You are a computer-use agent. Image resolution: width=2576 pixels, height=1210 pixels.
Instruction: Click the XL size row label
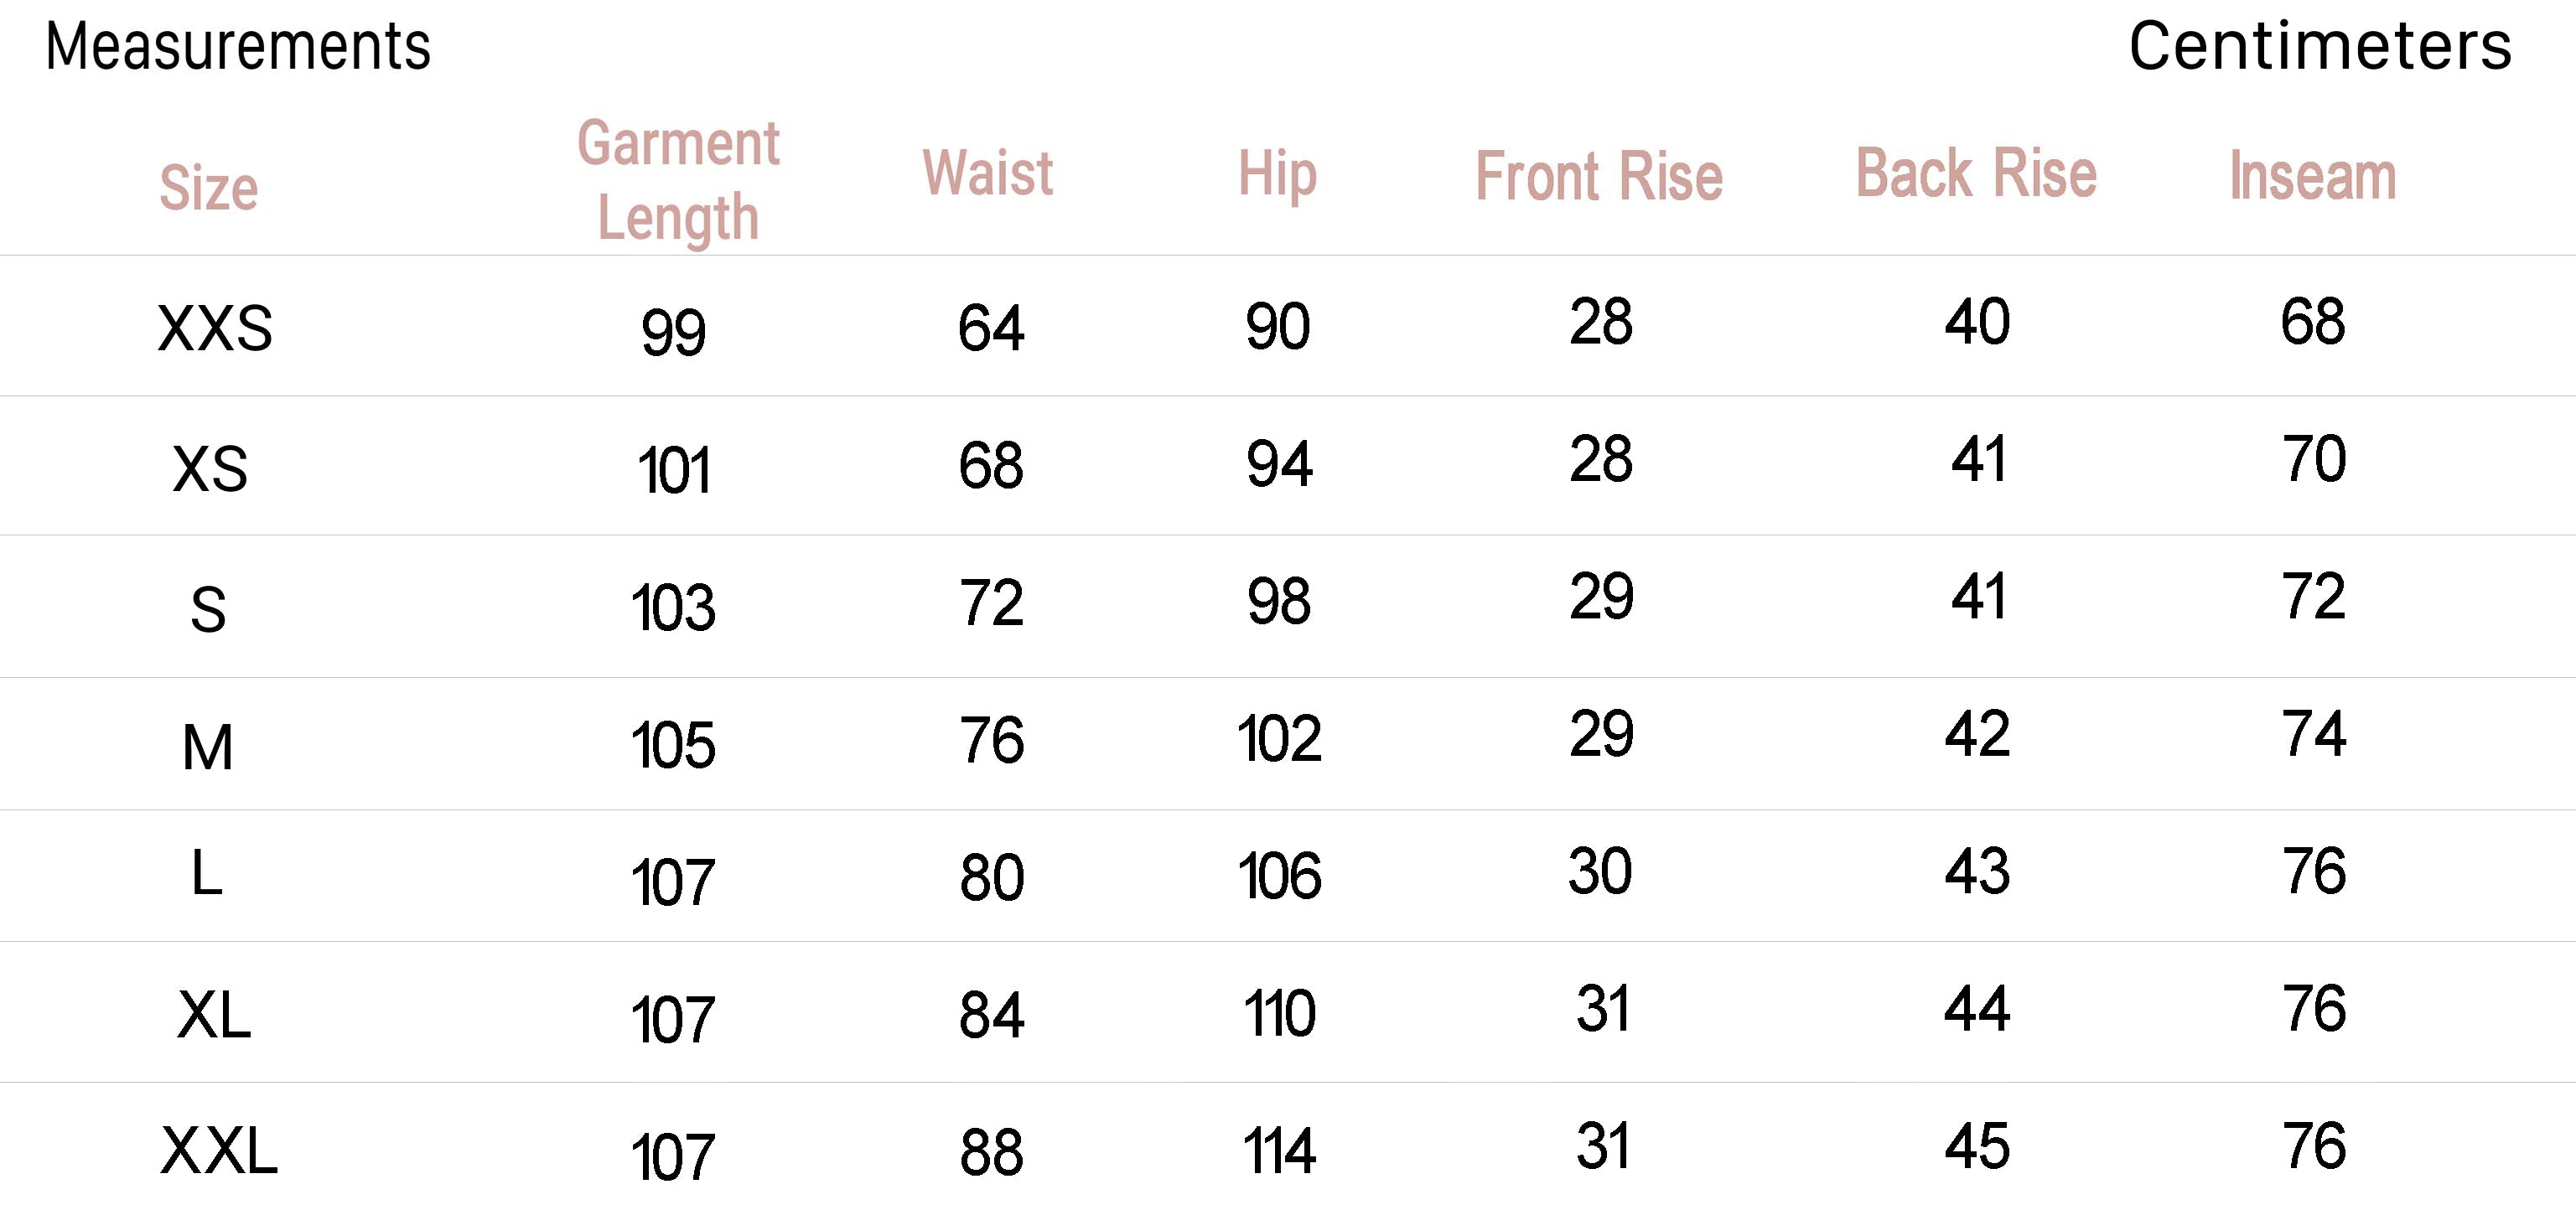[214, 1015]
